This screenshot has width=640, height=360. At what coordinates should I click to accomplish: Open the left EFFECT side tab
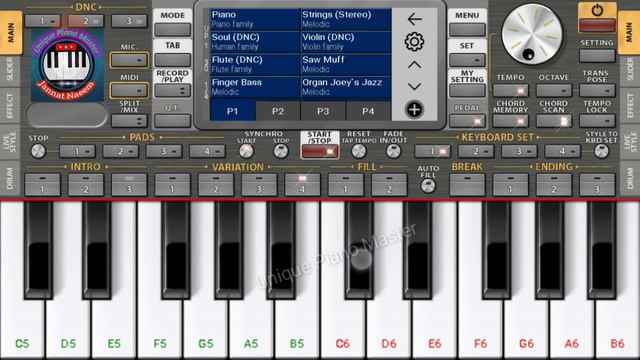point(10,105)
